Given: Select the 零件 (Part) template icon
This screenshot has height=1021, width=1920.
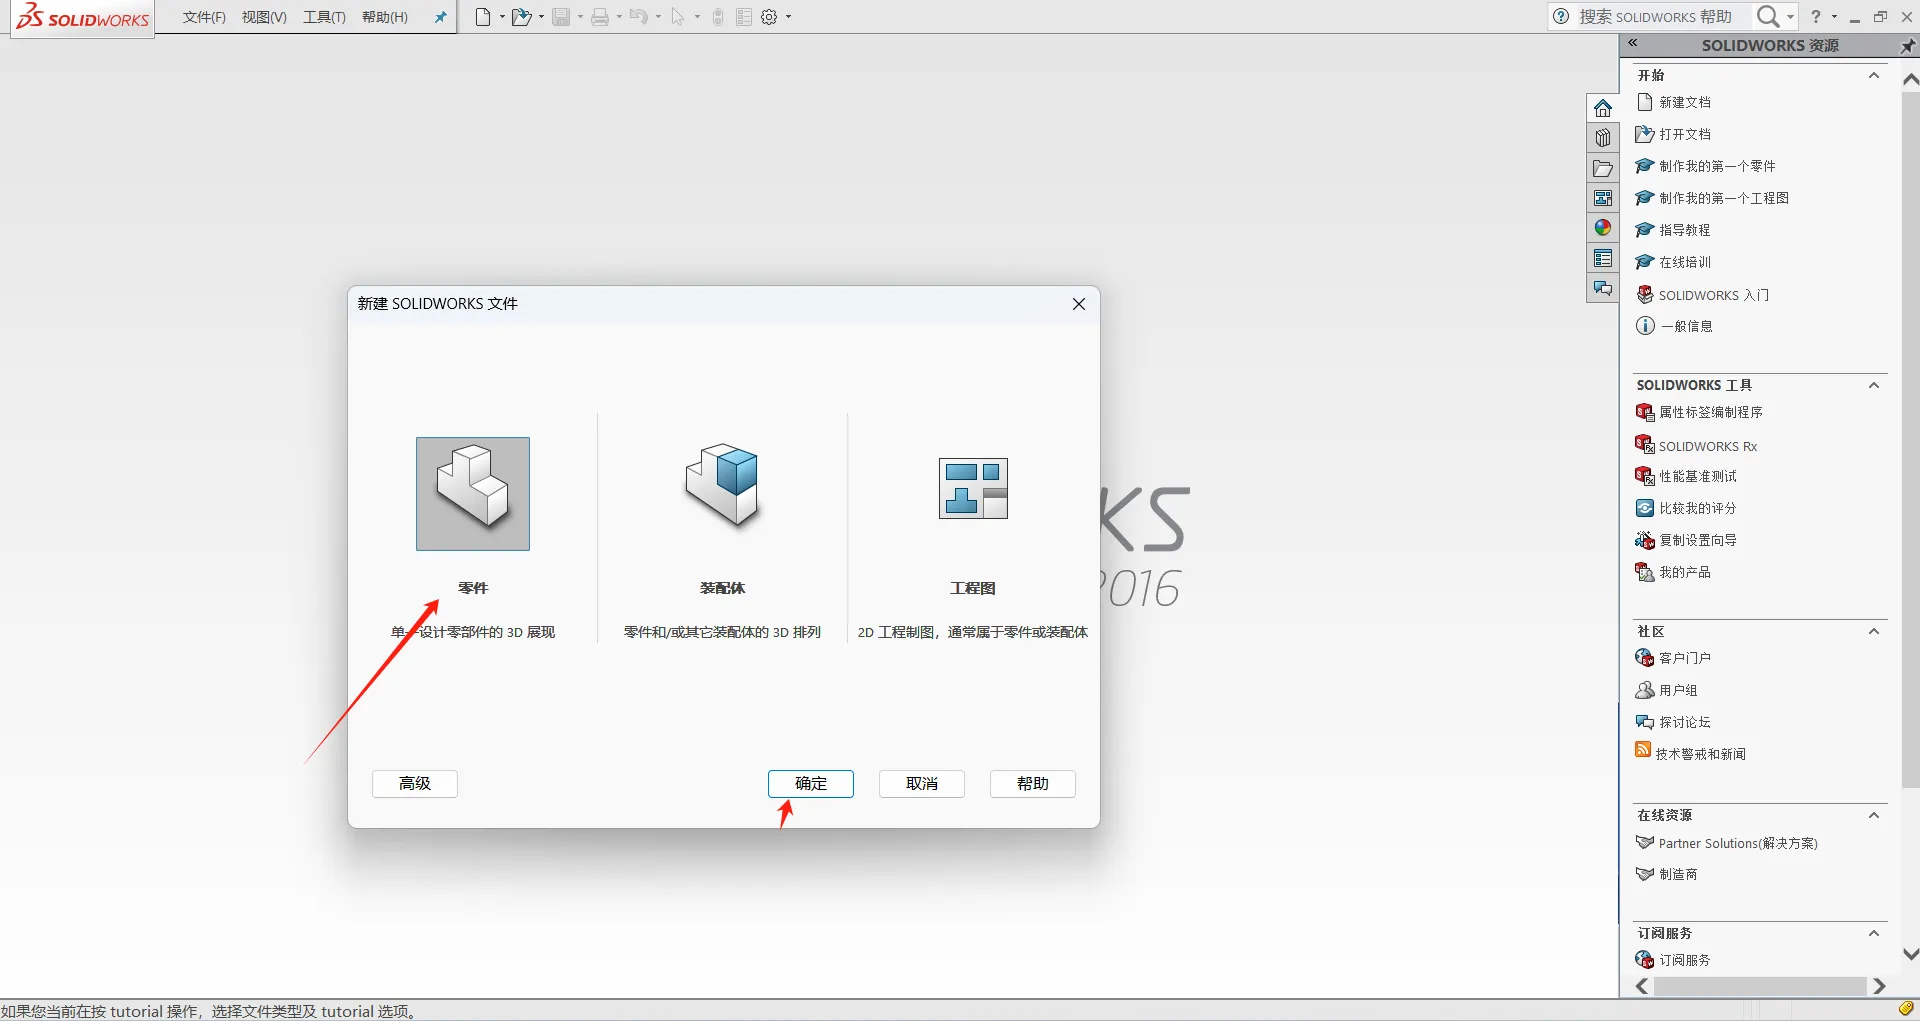Looking at the screenshot, I should (473, 494).
